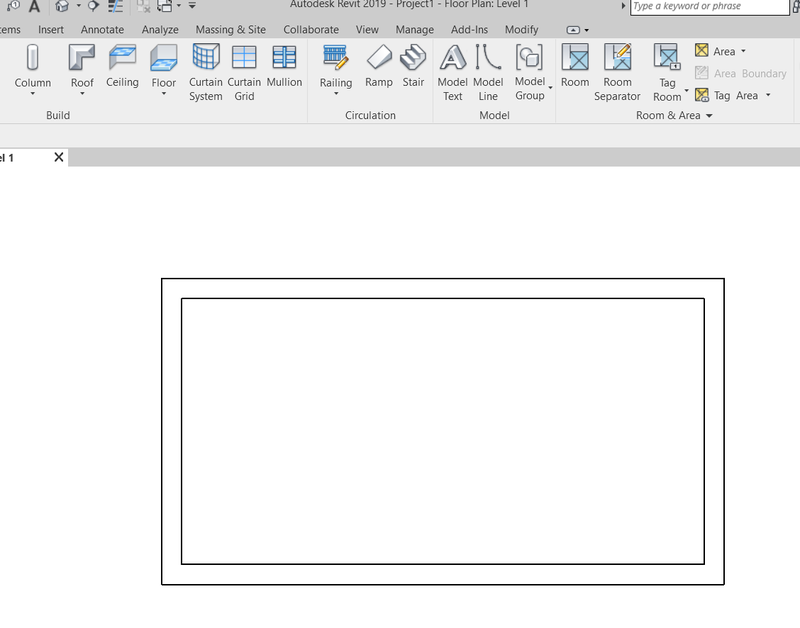
Task: Switch to the Annotate ribbon tab
Action: point(101,29)
